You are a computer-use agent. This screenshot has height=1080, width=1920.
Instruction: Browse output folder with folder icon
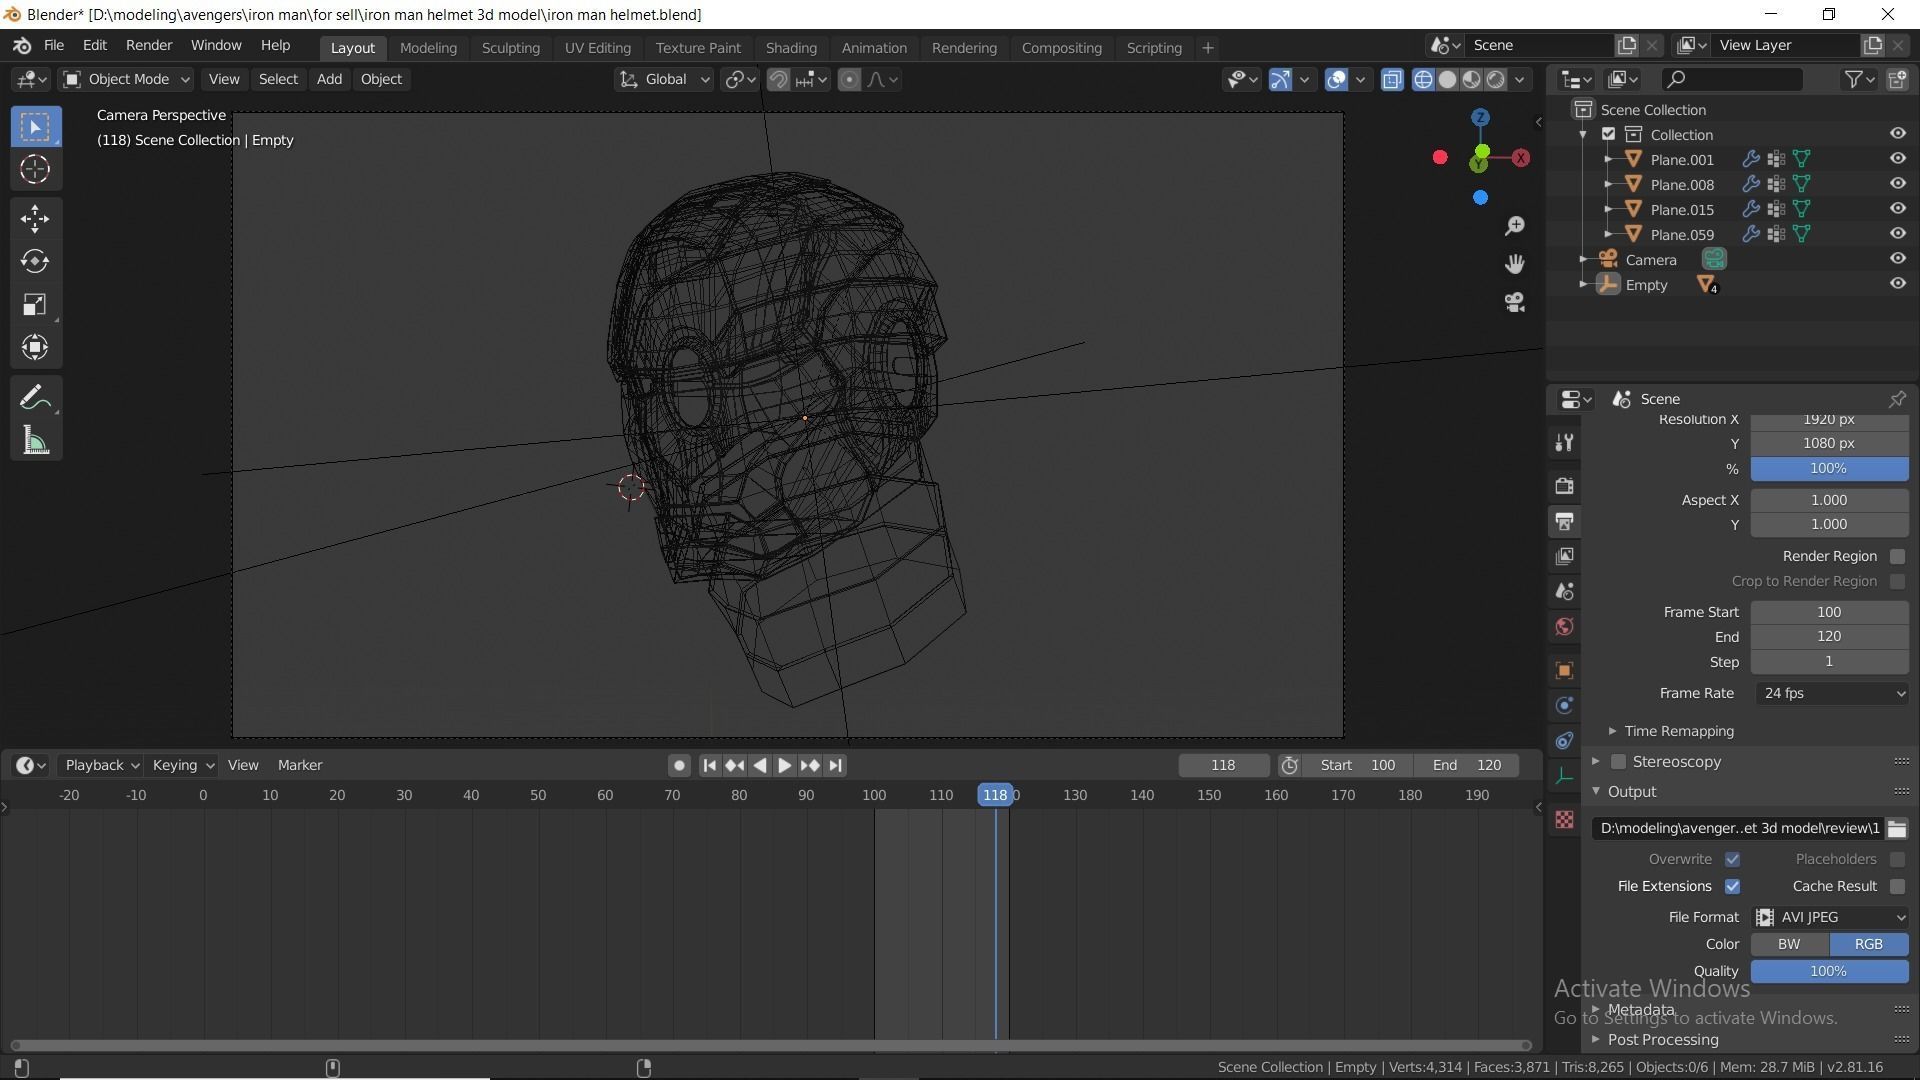click(1896, 828)
